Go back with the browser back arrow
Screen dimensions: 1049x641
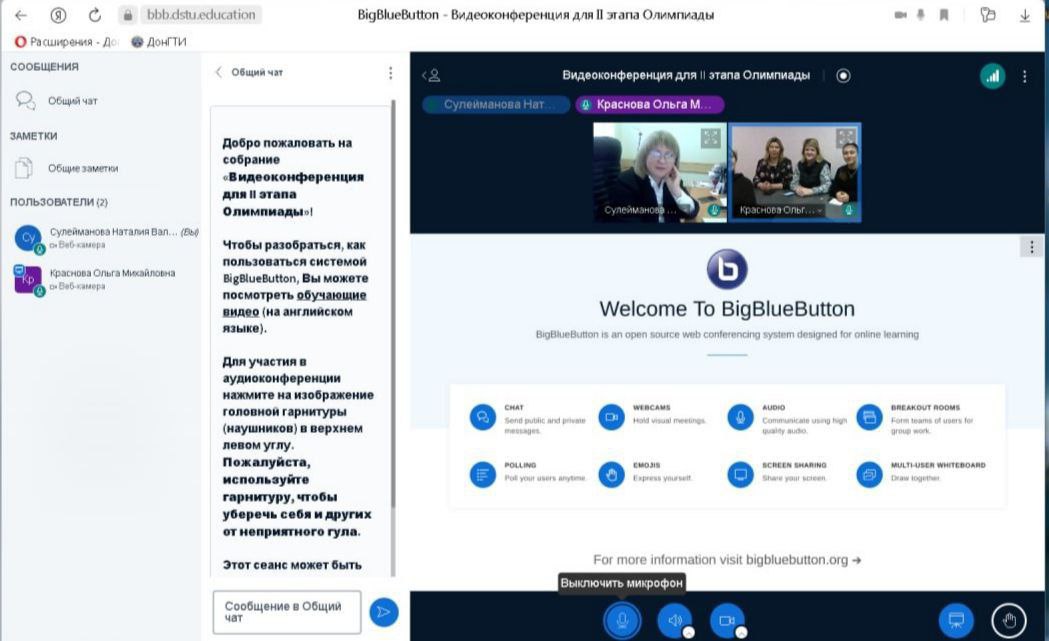(20, 15)
